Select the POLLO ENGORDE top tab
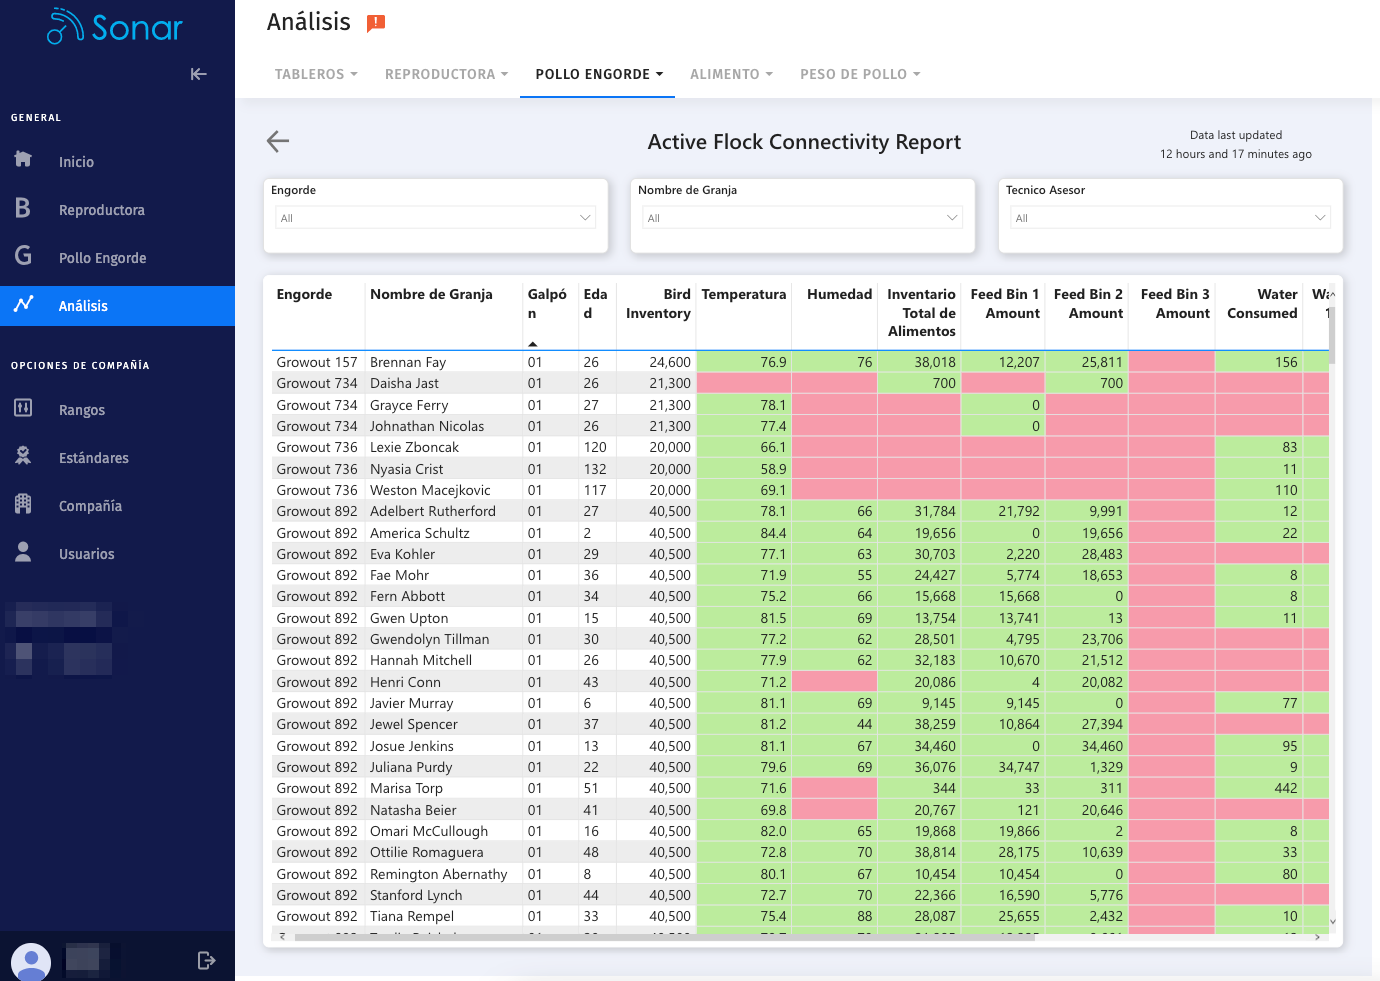 point(599,74)
